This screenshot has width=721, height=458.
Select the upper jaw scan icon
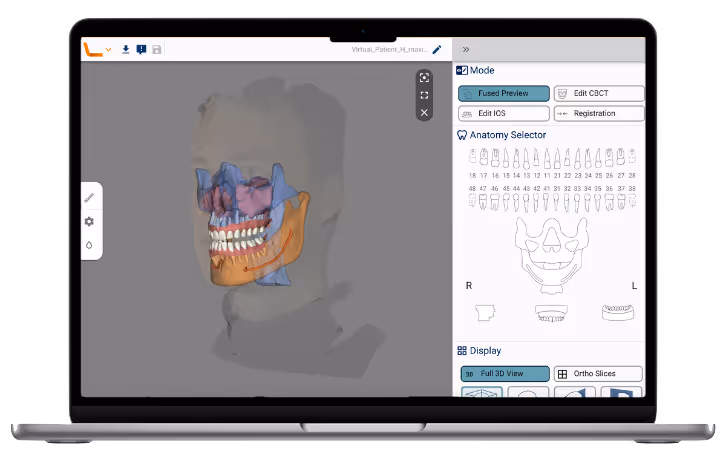click(x=551, y=313)
